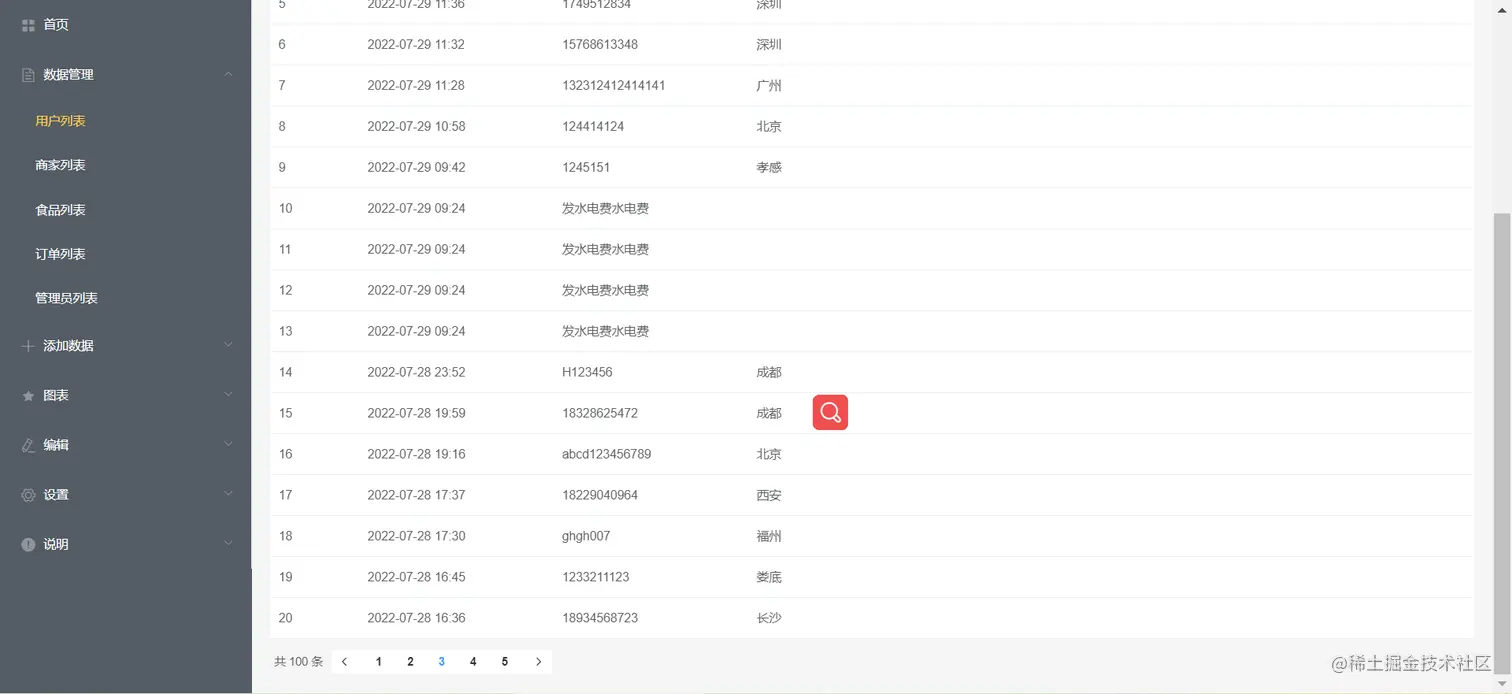Expand the 说明 submenu arrow
Viewport: 1512px width, 694px height.
click(228, 544)
